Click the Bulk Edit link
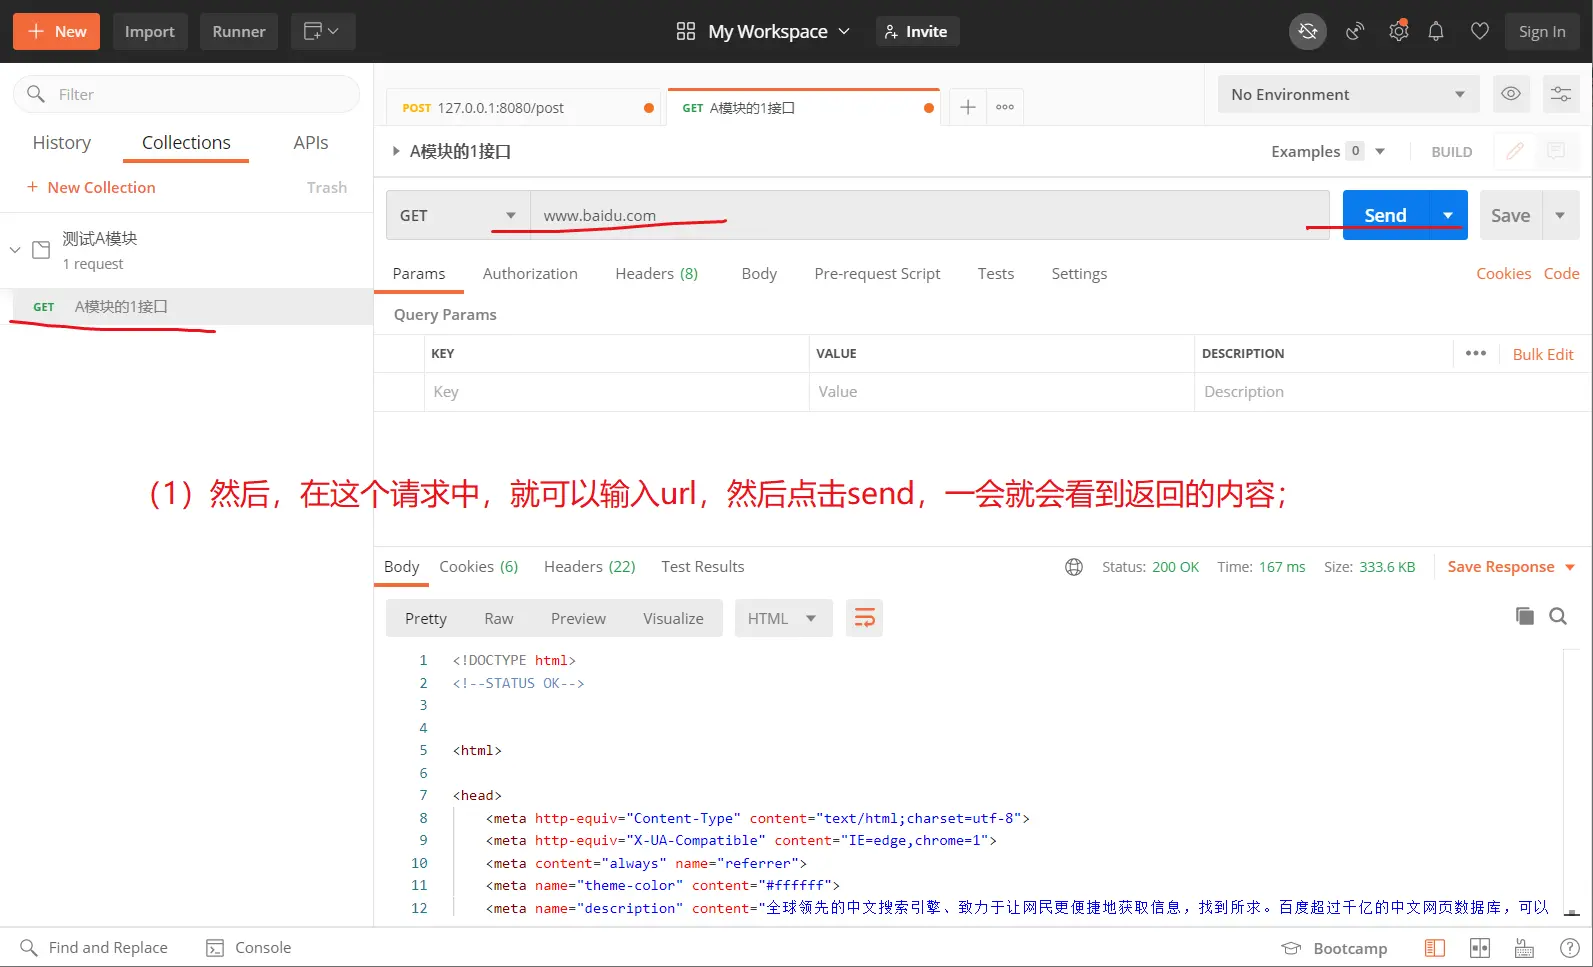1593x967 pixels. (1542, 354)
